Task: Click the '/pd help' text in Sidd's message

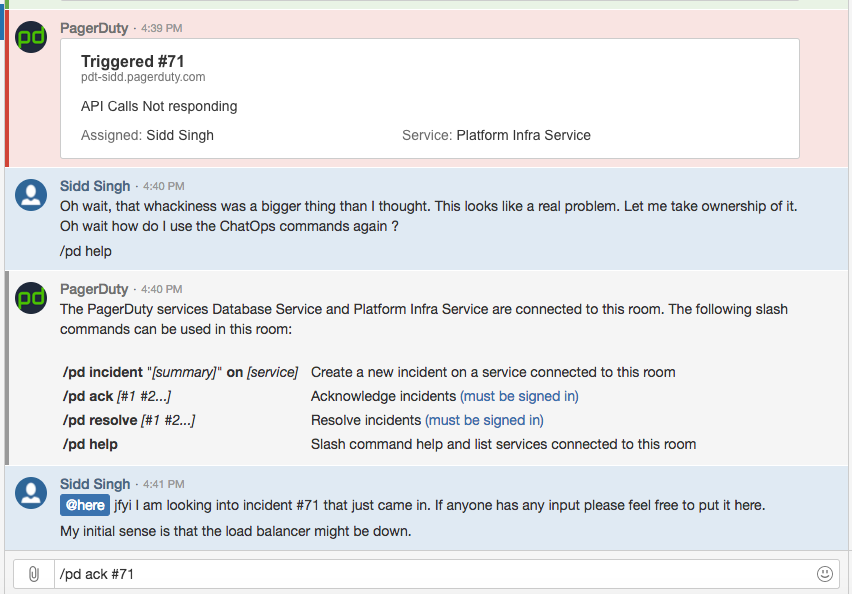Action: click(x=86, y=251)
